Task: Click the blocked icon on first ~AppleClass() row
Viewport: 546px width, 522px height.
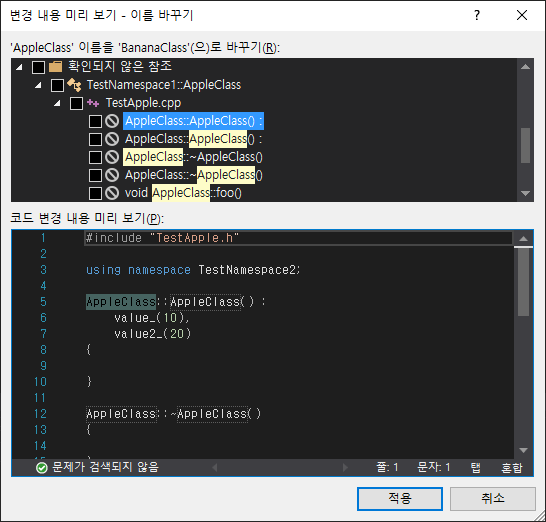Action: pyautogui.click(x=112, y=157)
